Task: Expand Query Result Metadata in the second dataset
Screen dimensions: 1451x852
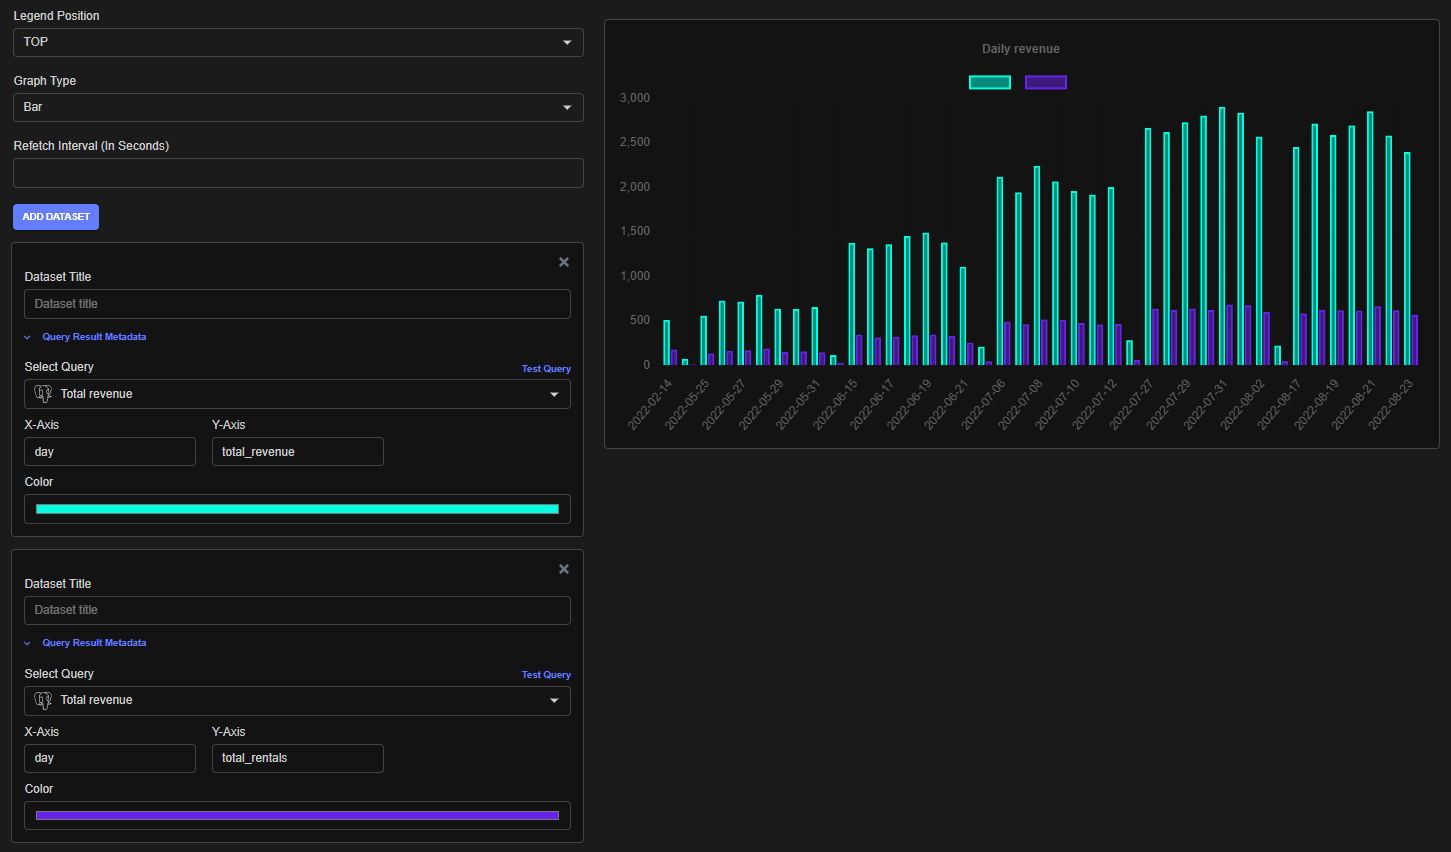Action: click(x=86, y=643)
